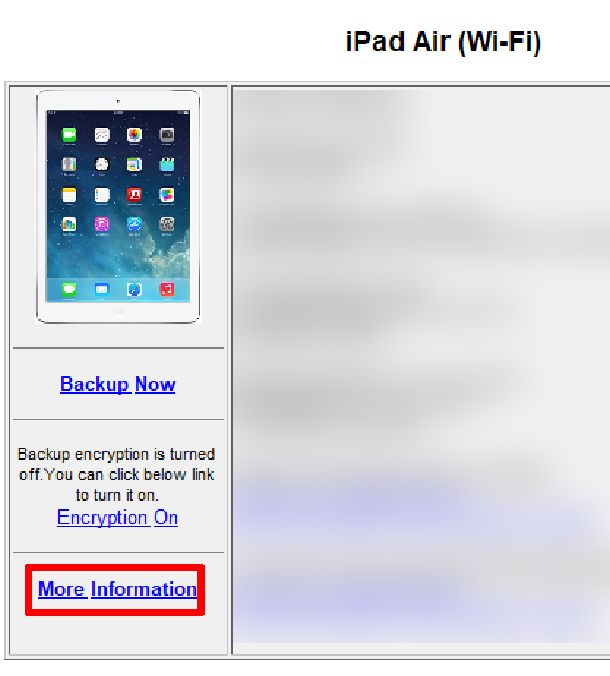Click the Mail envelope icon in iPad dock
This screenshot has height=676, width=610.
(x=102, y=289)
